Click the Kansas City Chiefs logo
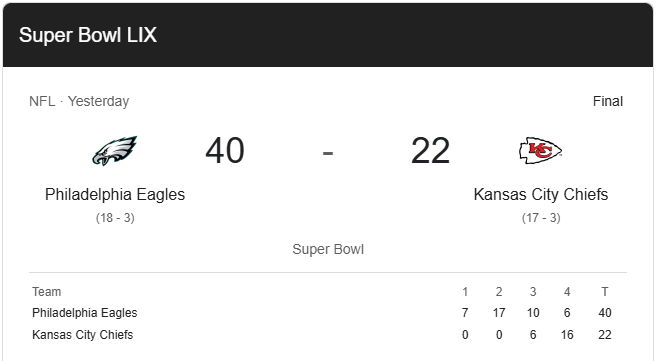 pyautogui.click(x=540, y=150)
